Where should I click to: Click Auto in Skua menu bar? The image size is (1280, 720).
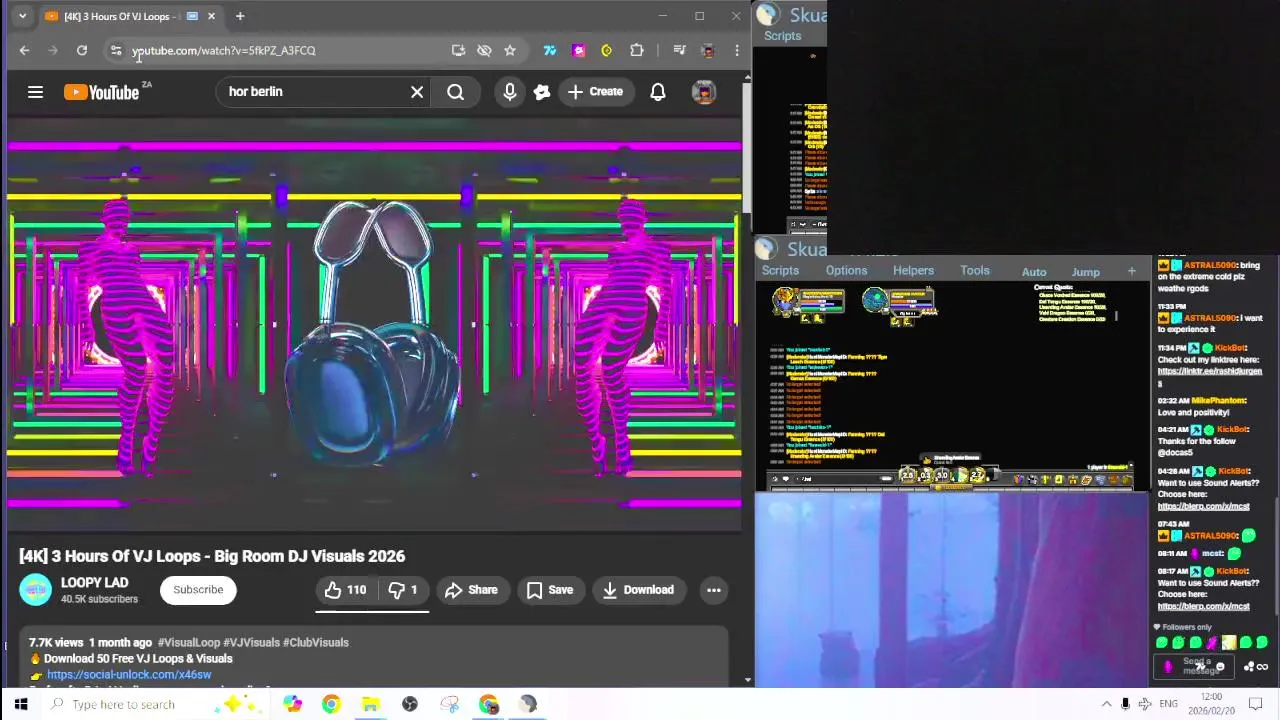tap(1034, 272)
